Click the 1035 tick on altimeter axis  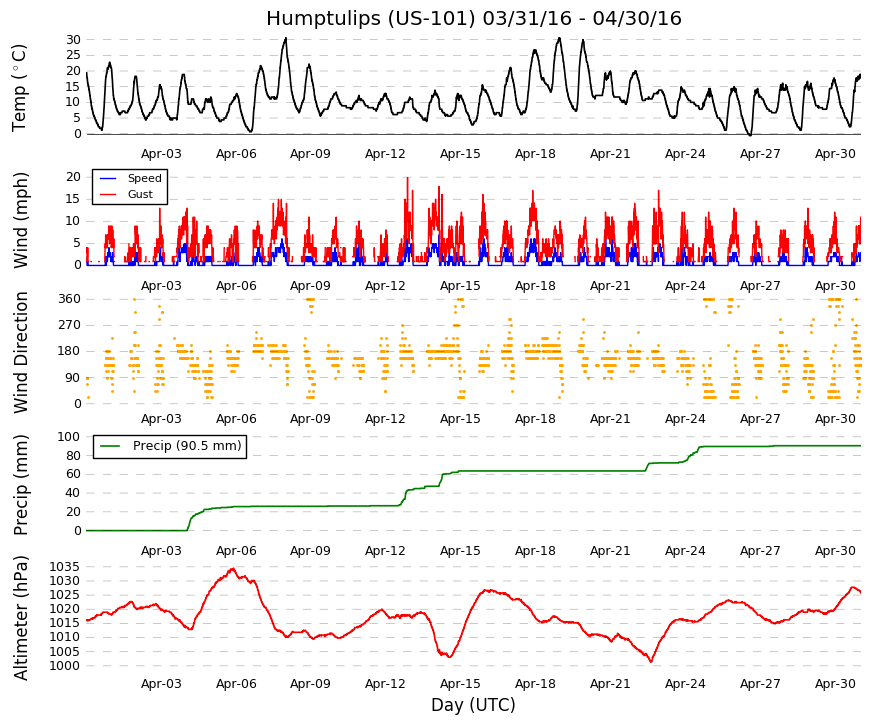tap(64, 567)
